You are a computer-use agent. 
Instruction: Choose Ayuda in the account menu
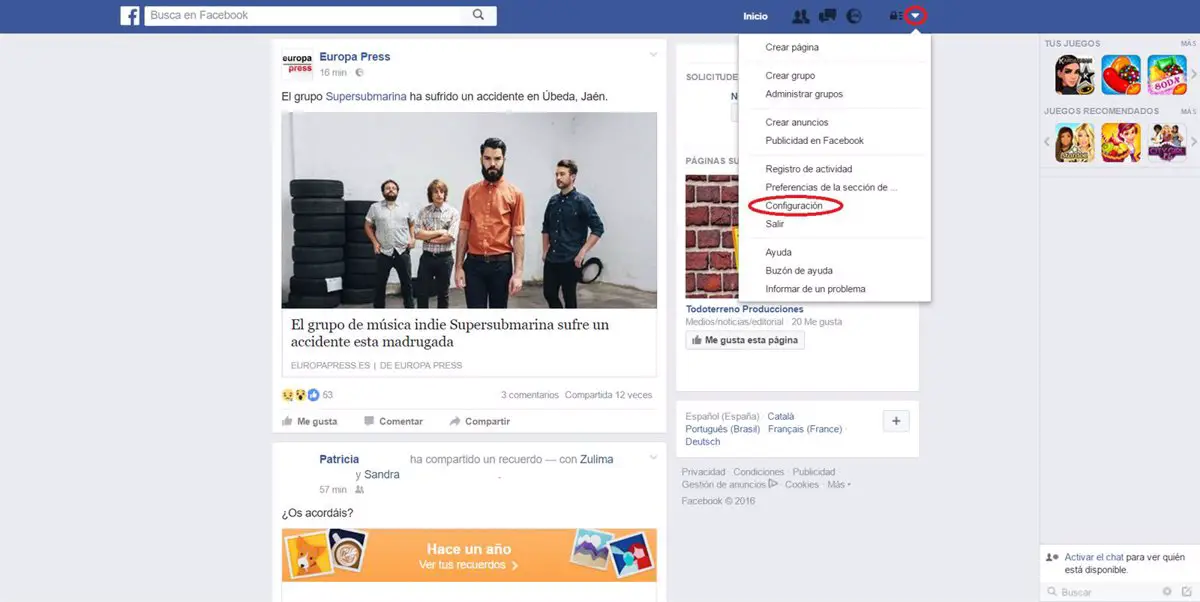[x=778, y=252]
